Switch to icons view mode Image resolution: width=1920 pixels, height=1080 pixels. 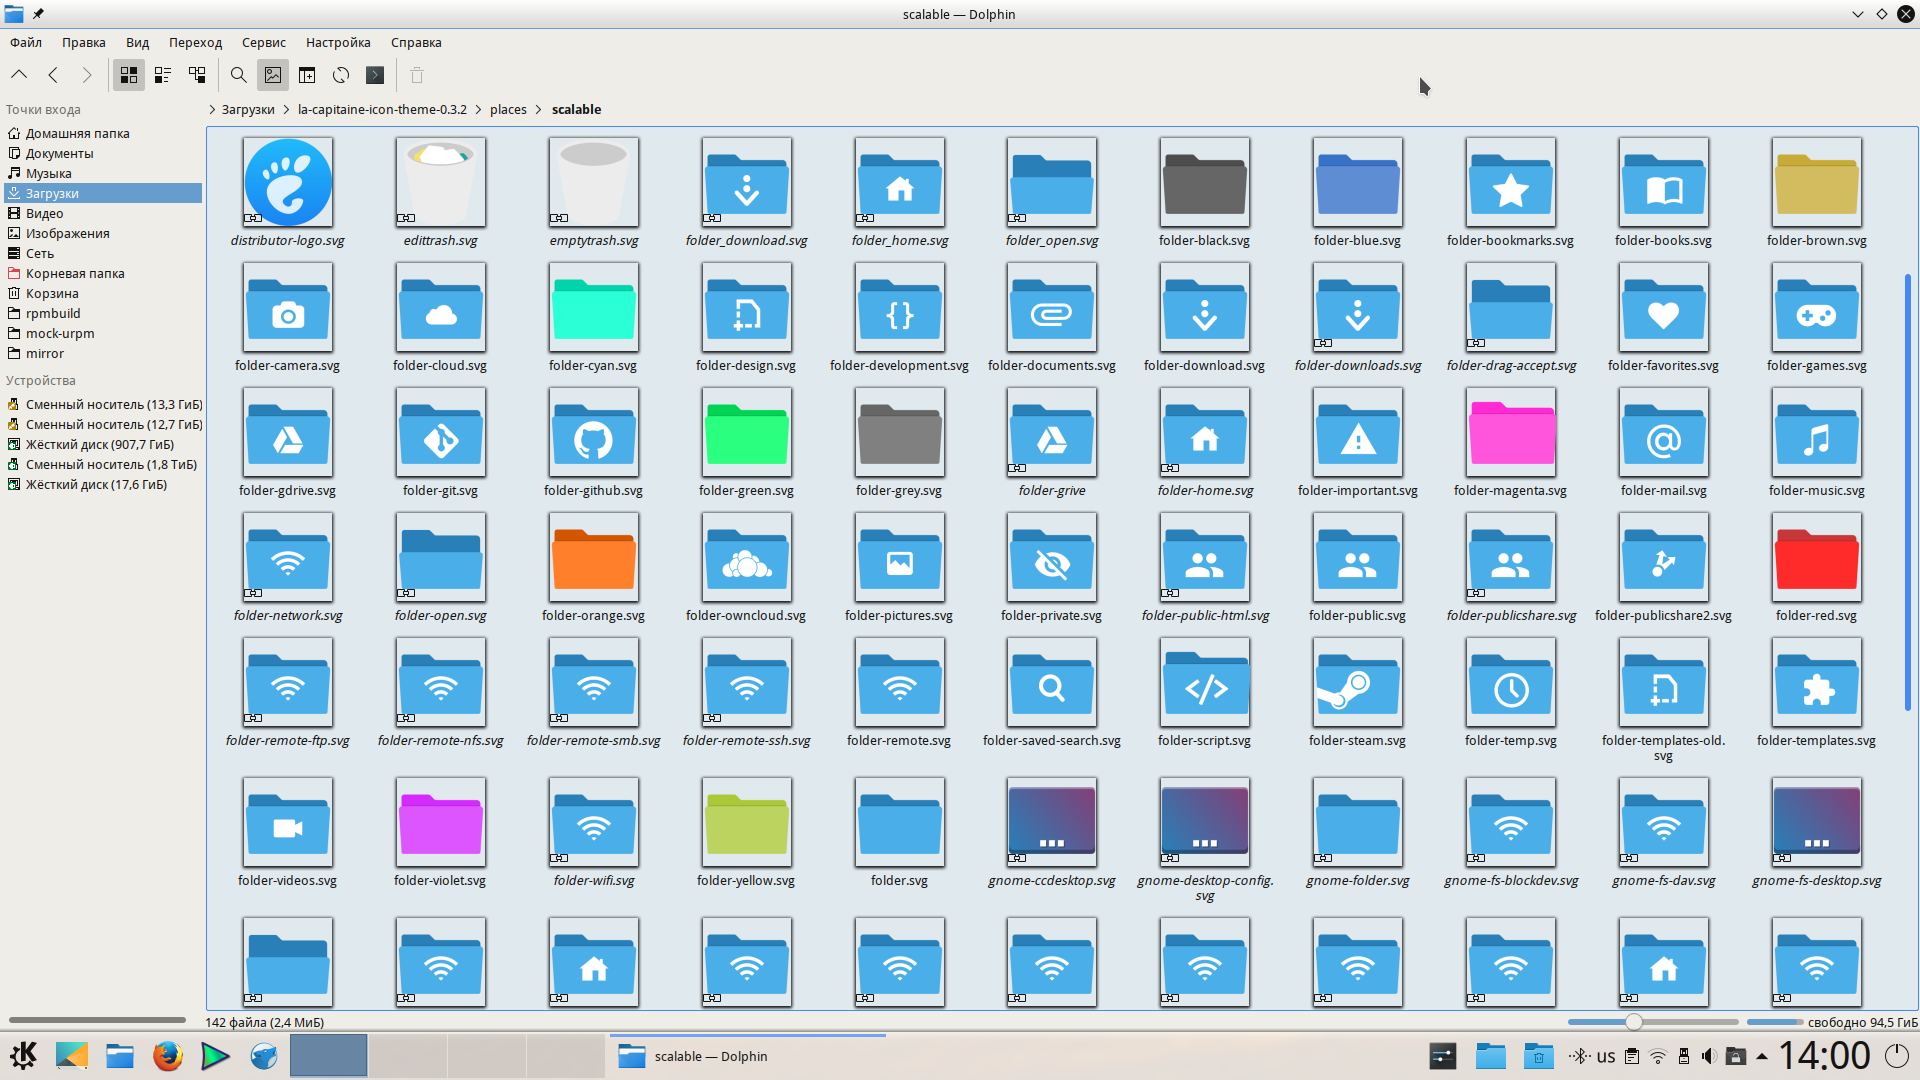click(x=129, y=75)
